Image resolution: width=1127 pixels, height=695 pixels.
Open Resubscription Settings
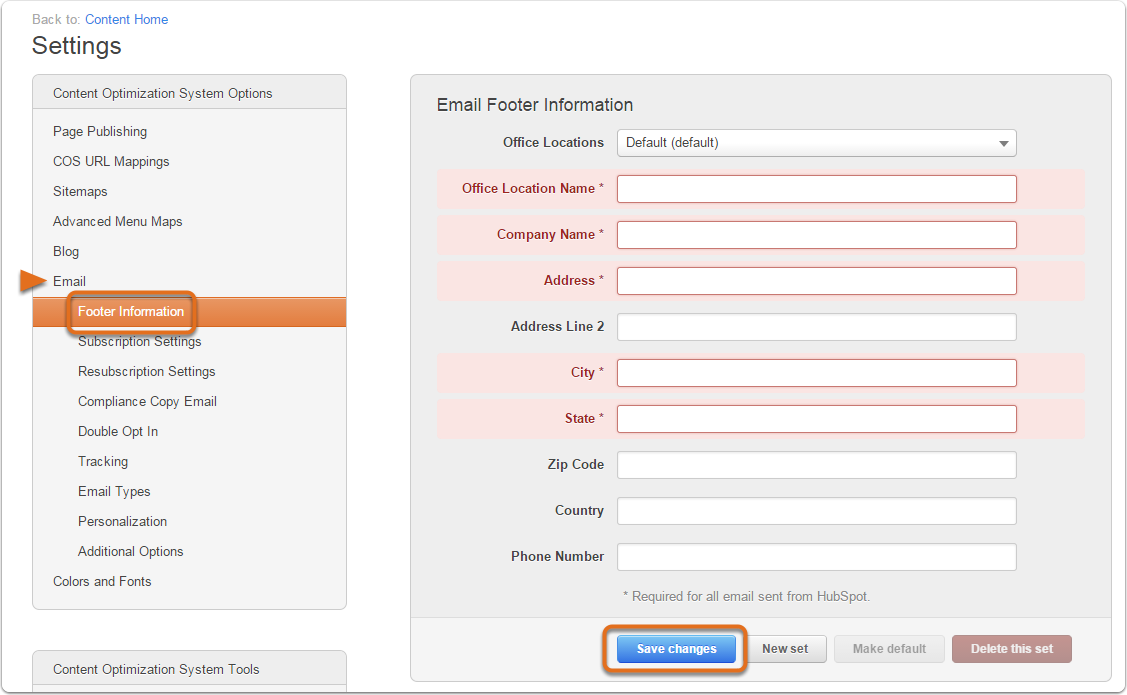click(x=147, y=372)
